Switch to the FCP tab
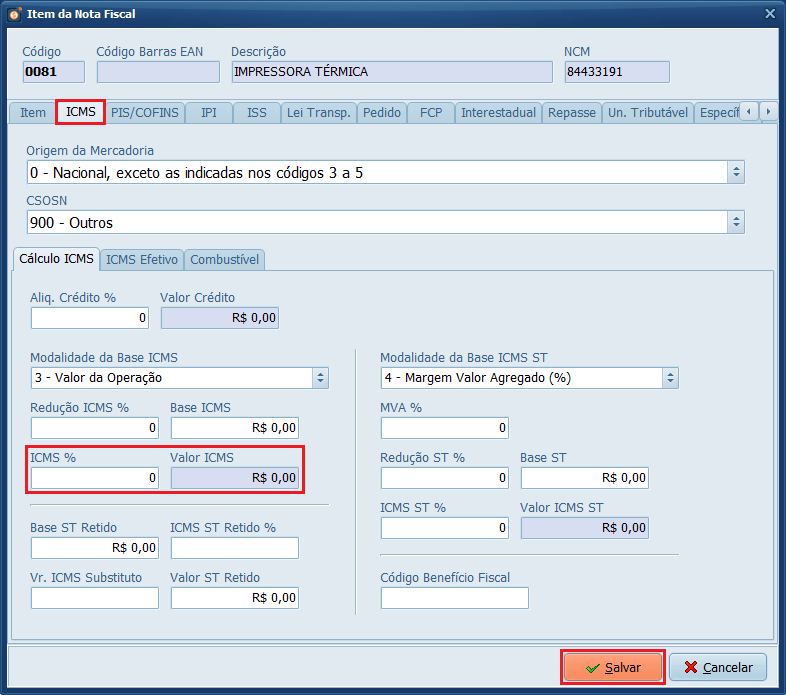Screen dimensions: 786x695 tap(430, 113)
